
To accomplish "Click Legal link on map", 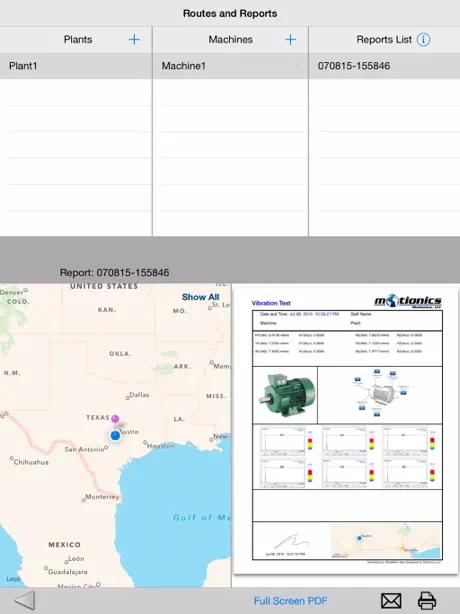I will point(13,579).
